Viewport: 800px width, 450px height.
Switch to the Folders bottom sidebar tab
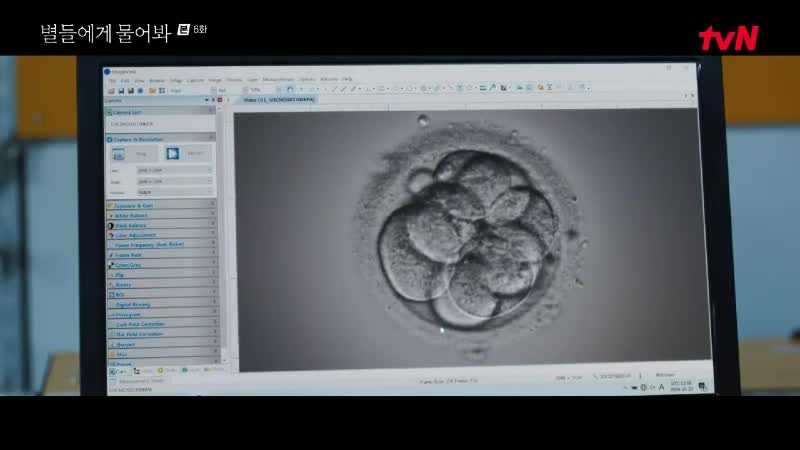click(143, 371)
